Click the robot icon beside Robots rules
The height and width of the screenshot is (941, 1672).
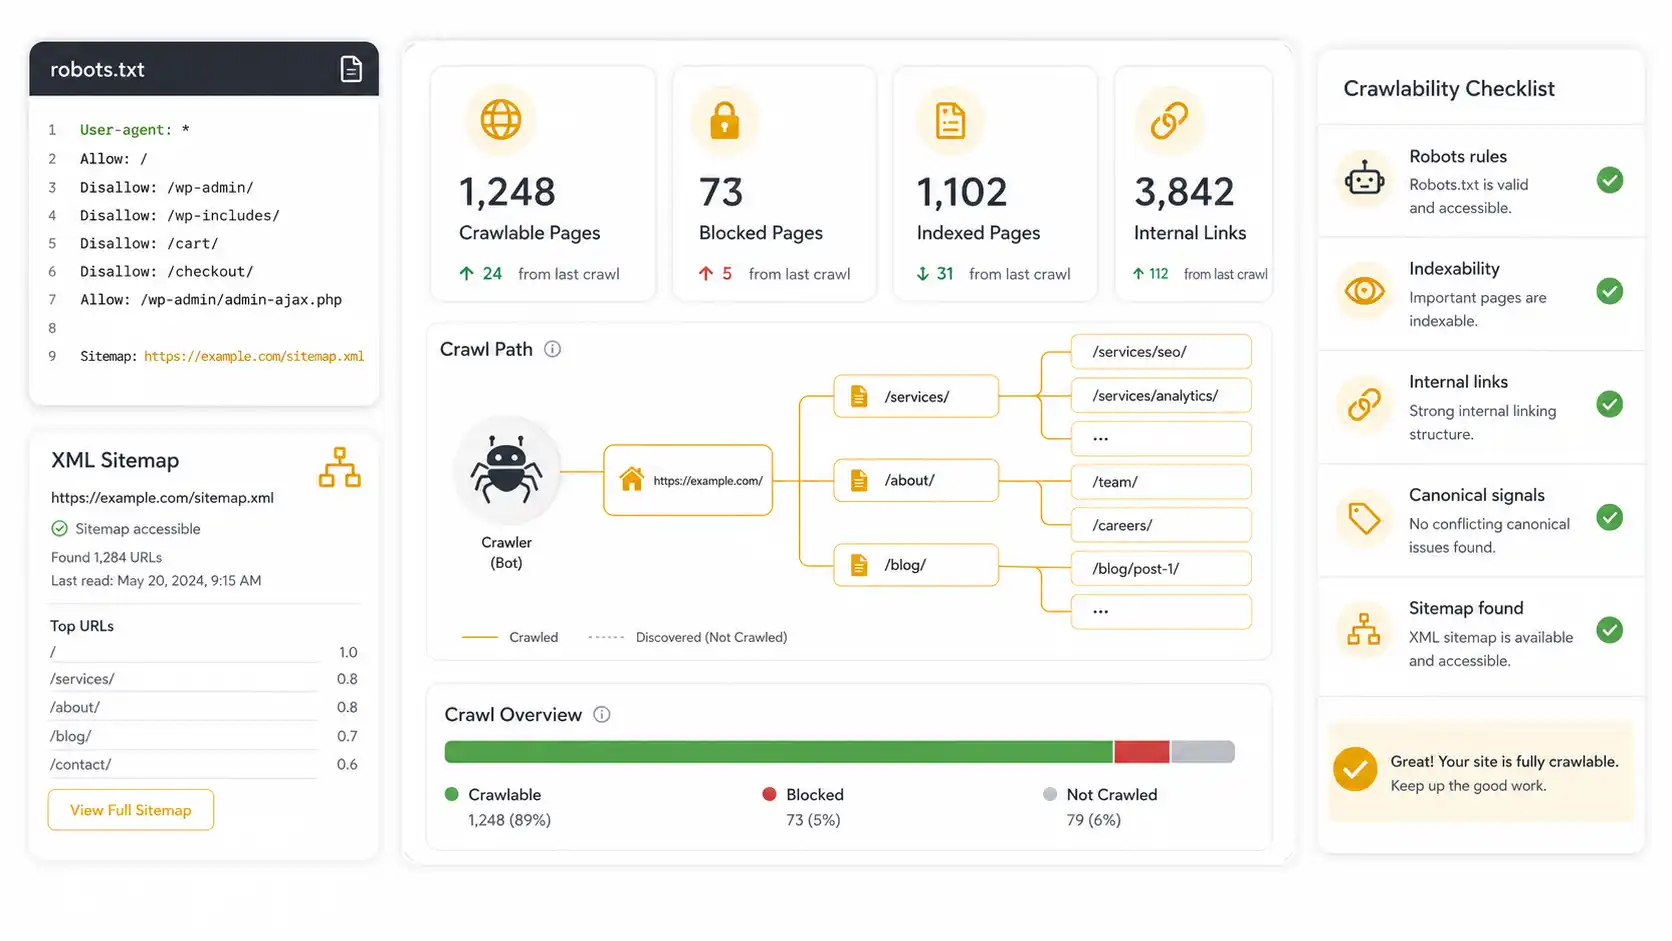[x=1364, y=180]
